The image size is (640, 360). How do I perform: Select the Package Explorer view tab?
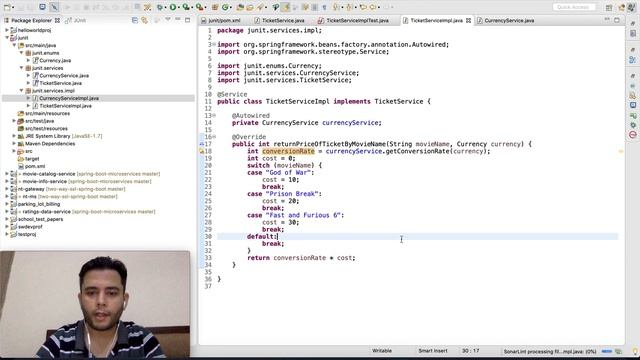tap(32, 20)
